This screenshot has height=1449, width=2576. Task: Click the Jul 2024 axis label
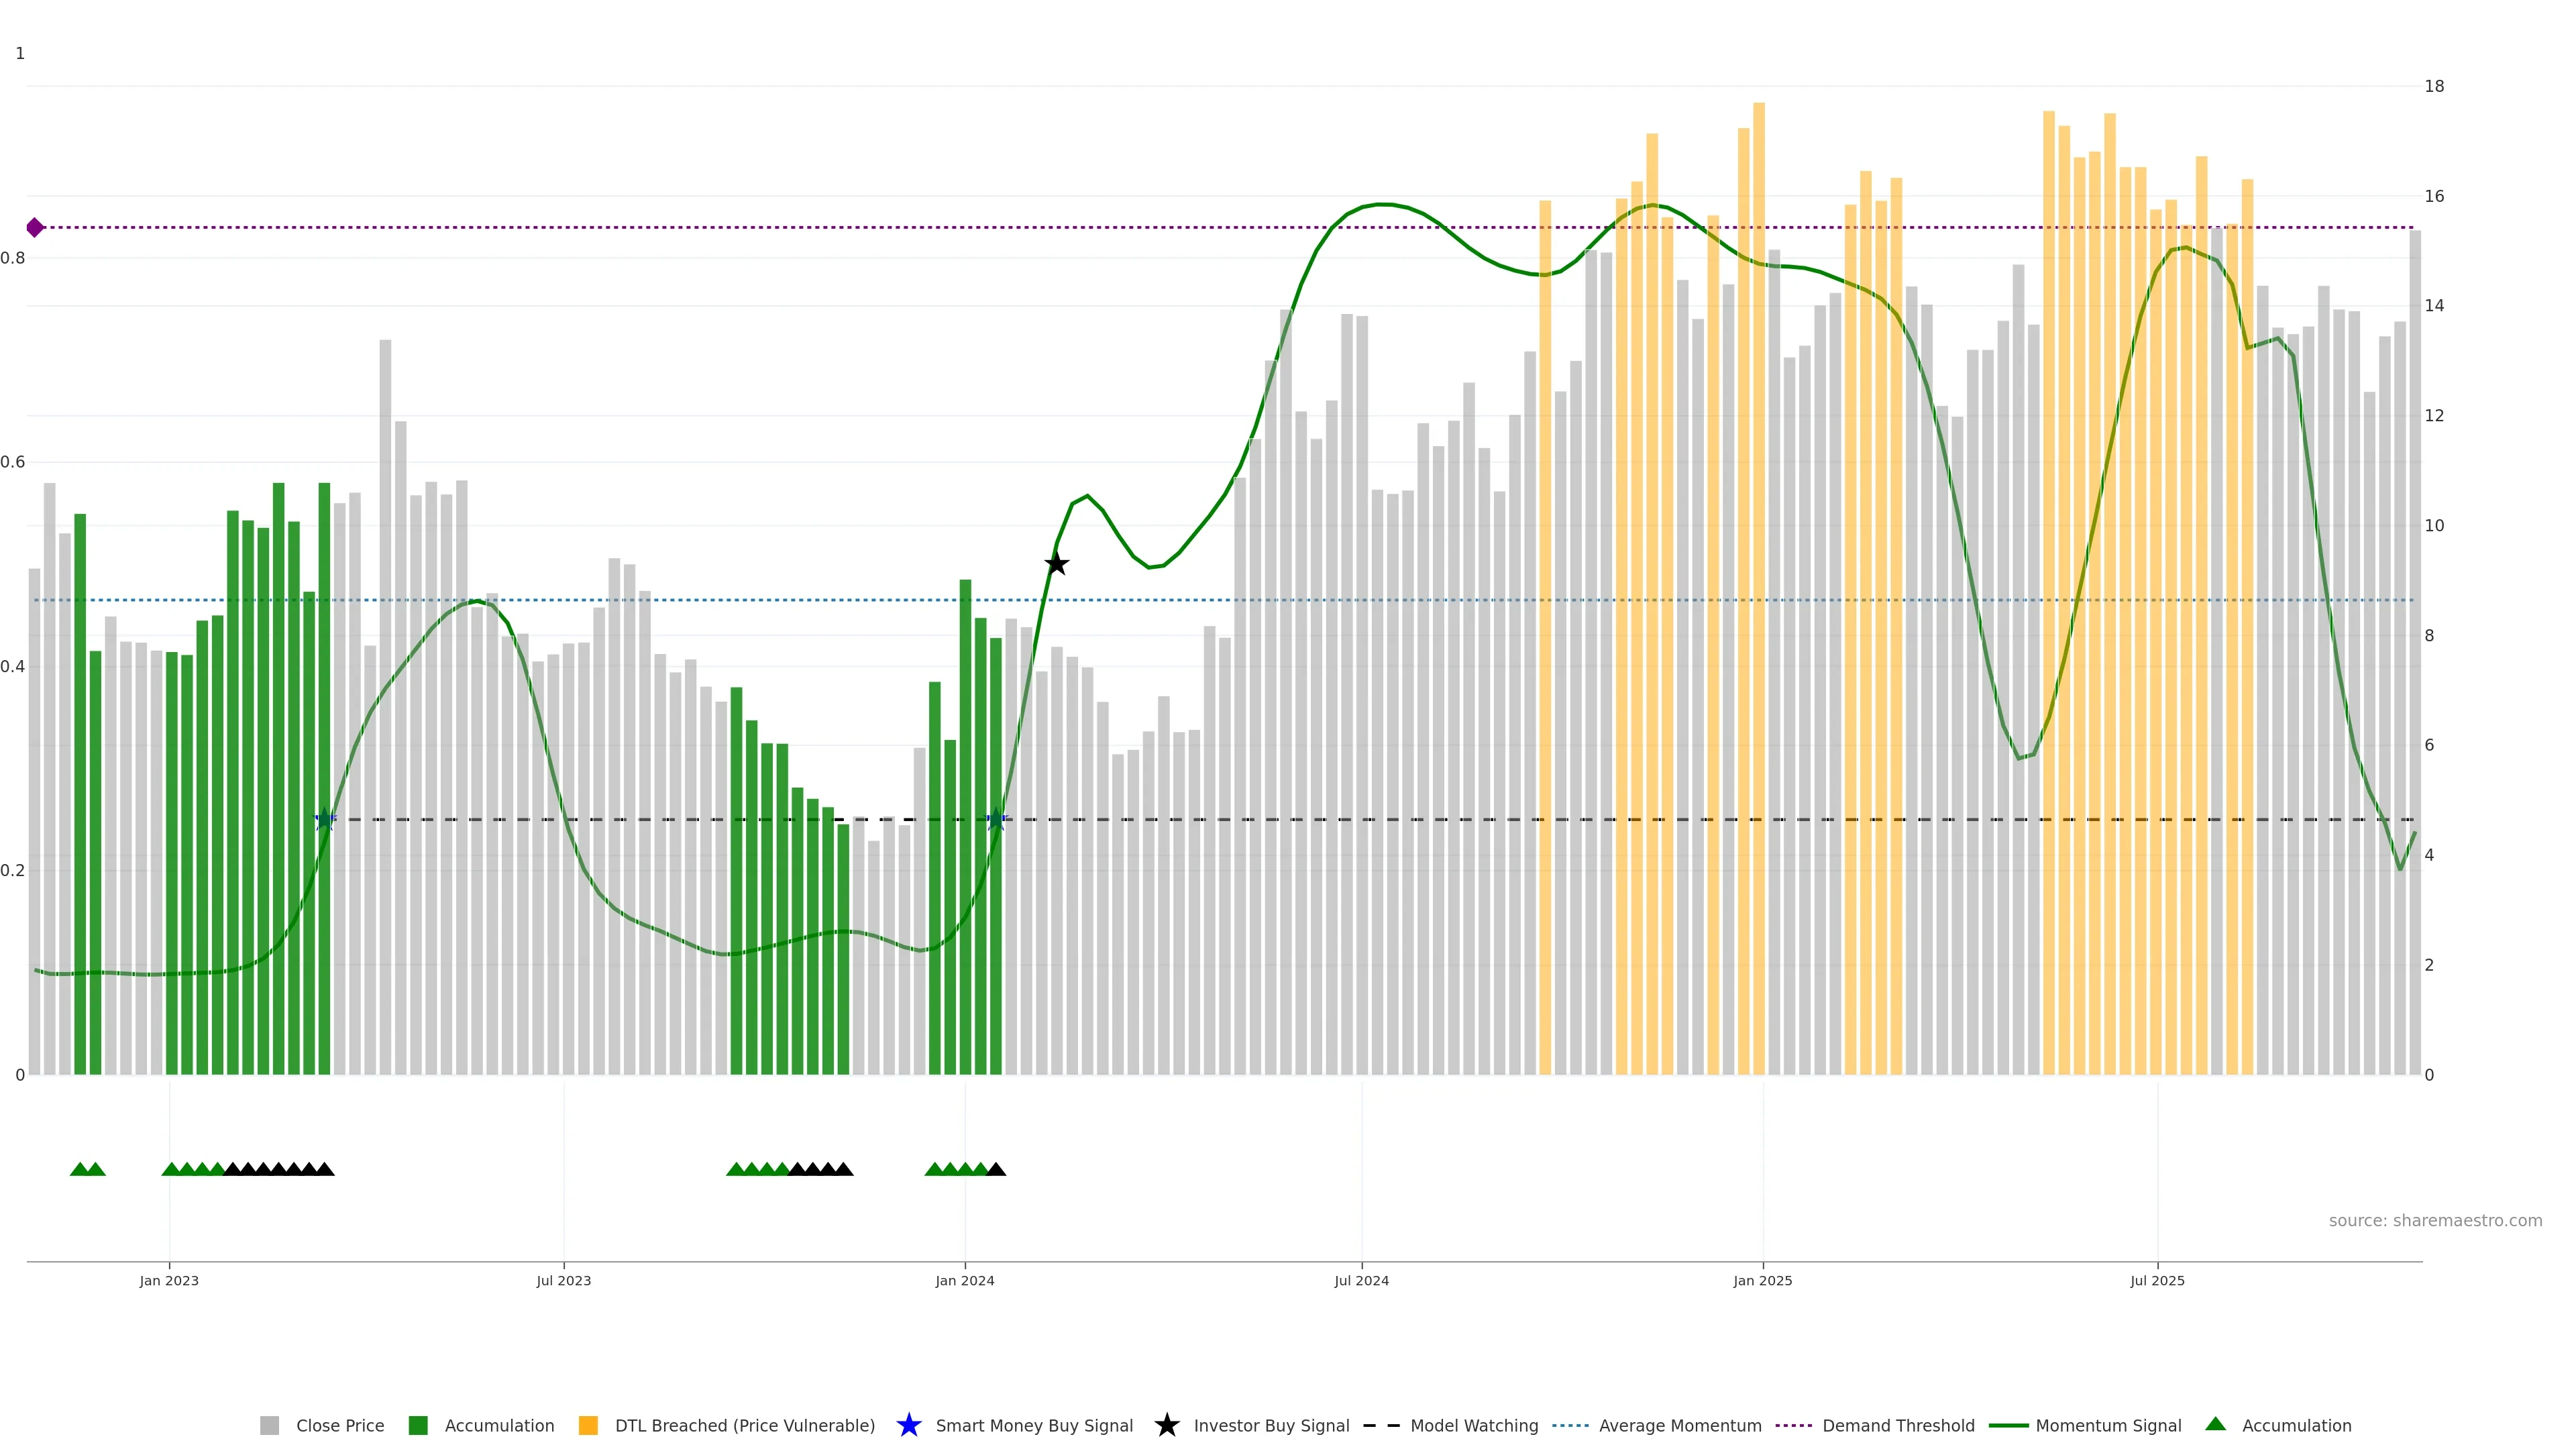coord(1361,1280)
